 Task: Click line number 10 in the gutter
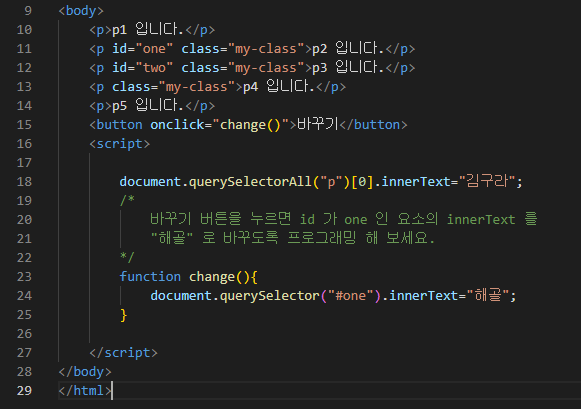point(24,30)
